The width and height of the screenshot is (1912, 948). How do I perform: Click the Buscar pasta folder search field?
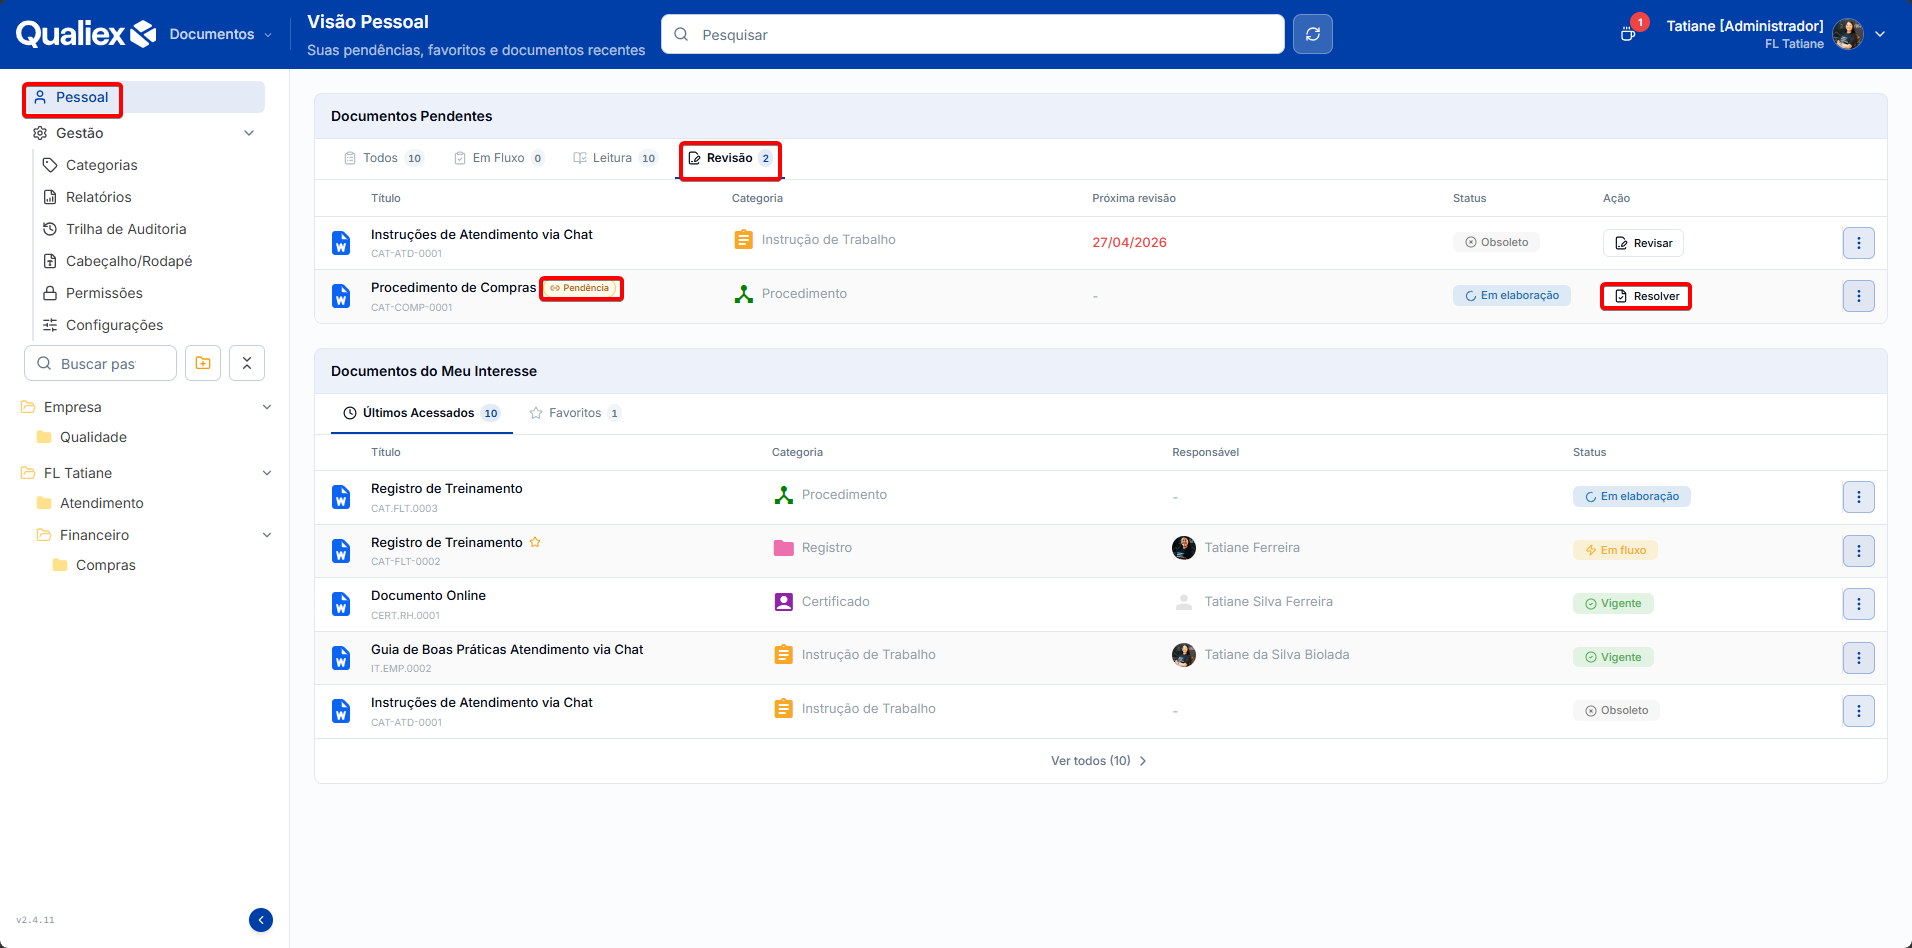pyautogui.click(x=100, y=363)
